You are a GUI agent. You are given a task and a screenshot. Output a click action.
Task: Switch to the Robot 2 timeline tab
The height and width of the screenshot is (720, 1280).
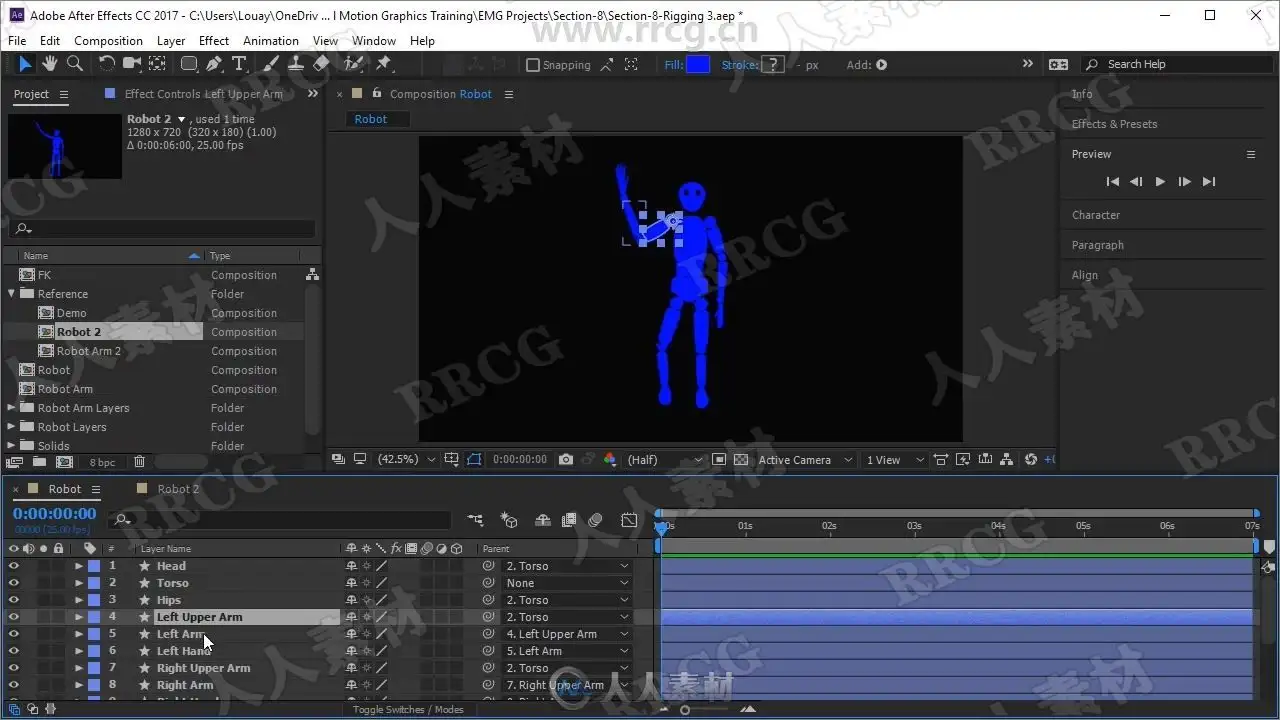pos(178,489)
